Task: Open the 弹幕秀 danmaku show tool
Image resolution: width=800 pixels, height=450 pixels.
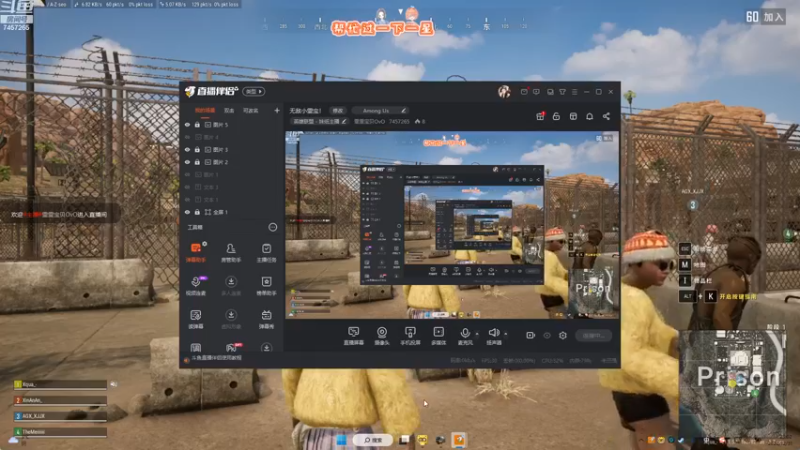Action: coord(266,319)
